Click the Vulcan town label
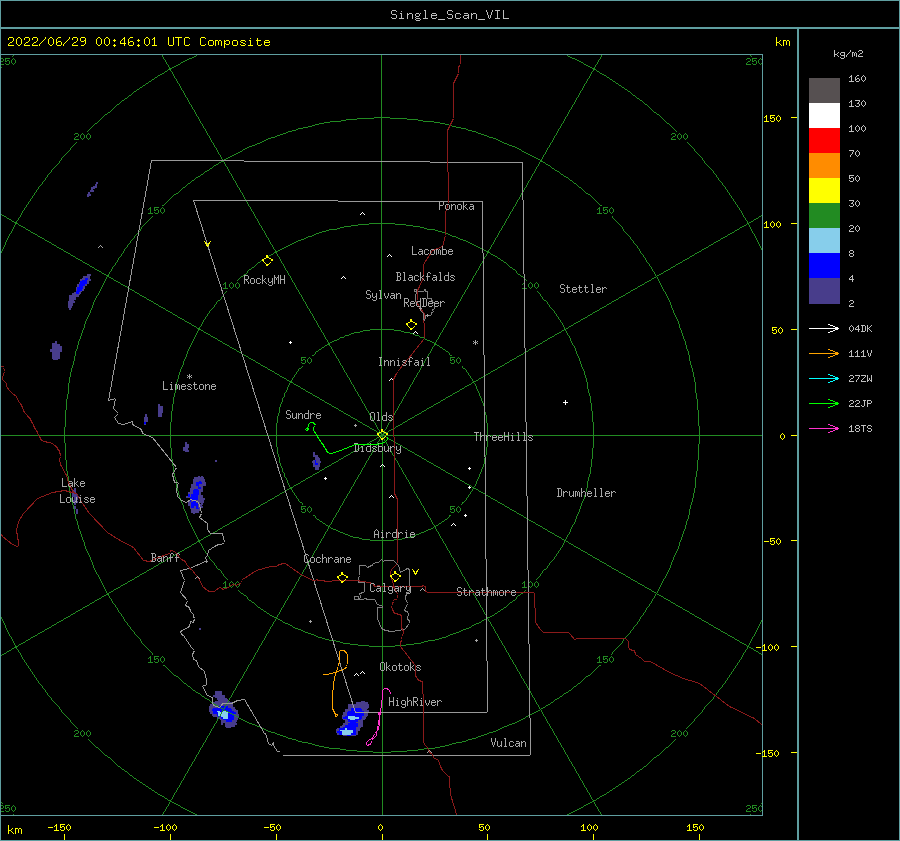 coord(509,743)
